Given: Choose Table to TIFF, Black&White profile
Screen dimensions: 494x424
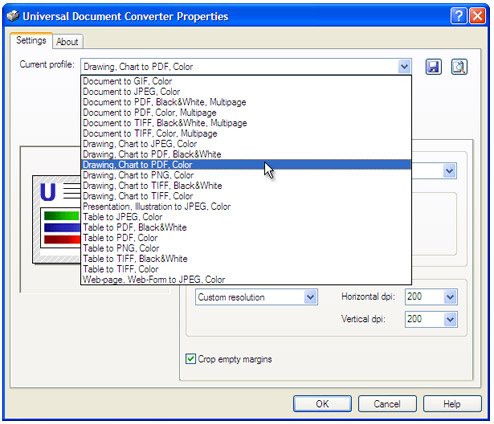Looking at the screenshot, I should 246,259.
